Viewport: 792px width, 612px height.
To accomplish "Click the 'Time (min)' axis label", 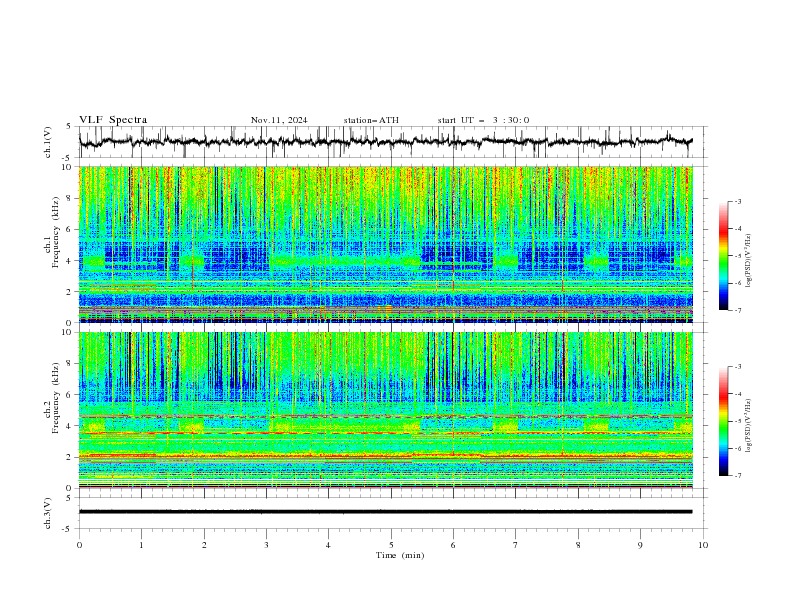I will pos(400,555).
